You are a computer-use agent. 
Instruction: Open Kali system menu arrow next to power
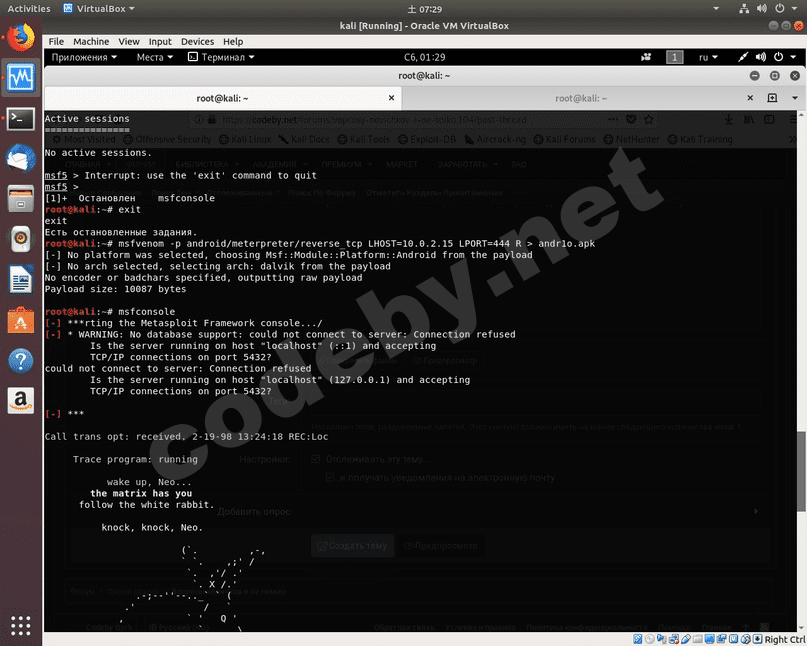coord(793,57)
